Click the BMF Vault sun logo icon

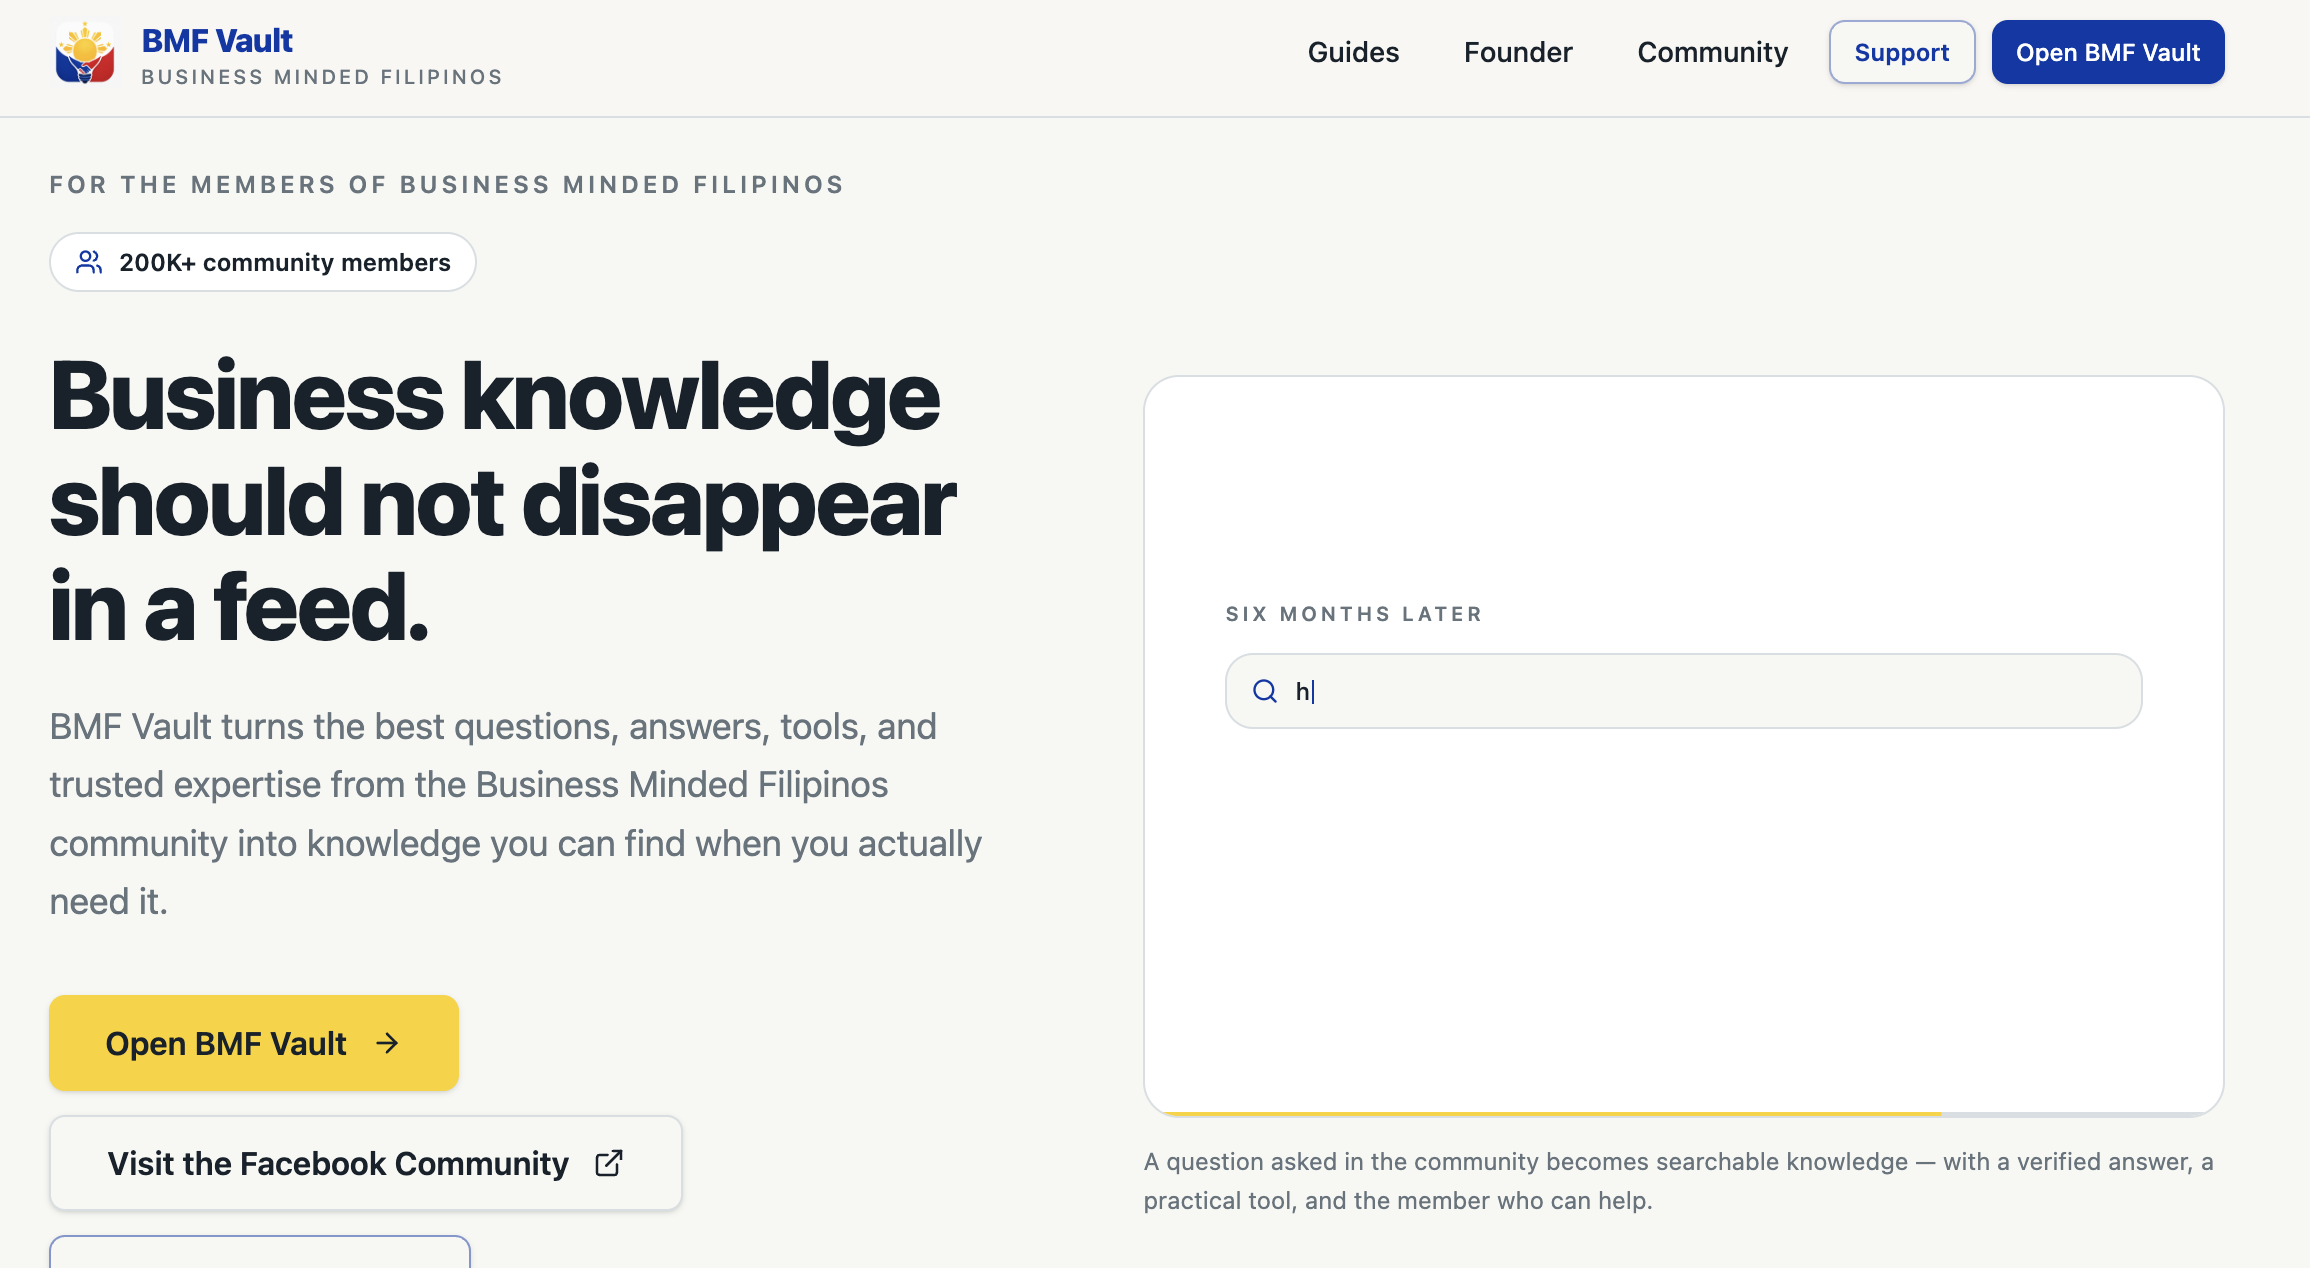[x=85, y=52]
